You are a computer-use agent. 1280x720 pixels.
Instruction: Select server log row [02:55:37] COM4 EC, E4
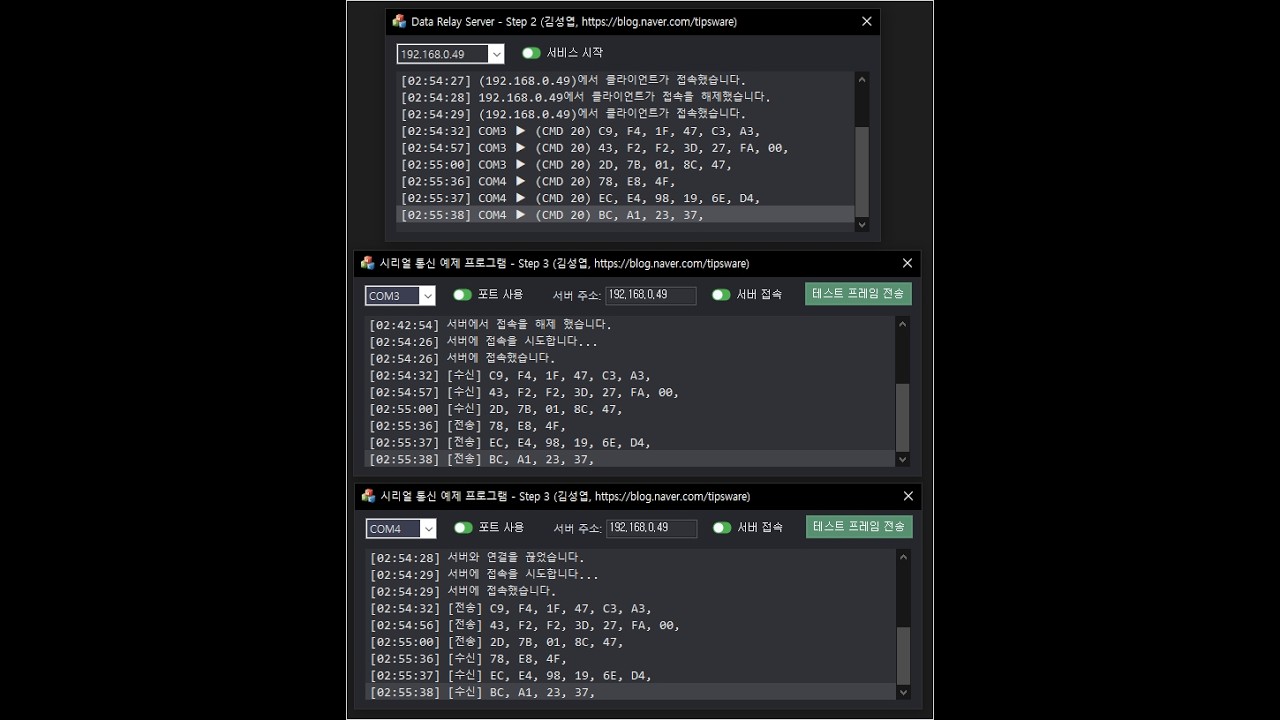[626, 198]
